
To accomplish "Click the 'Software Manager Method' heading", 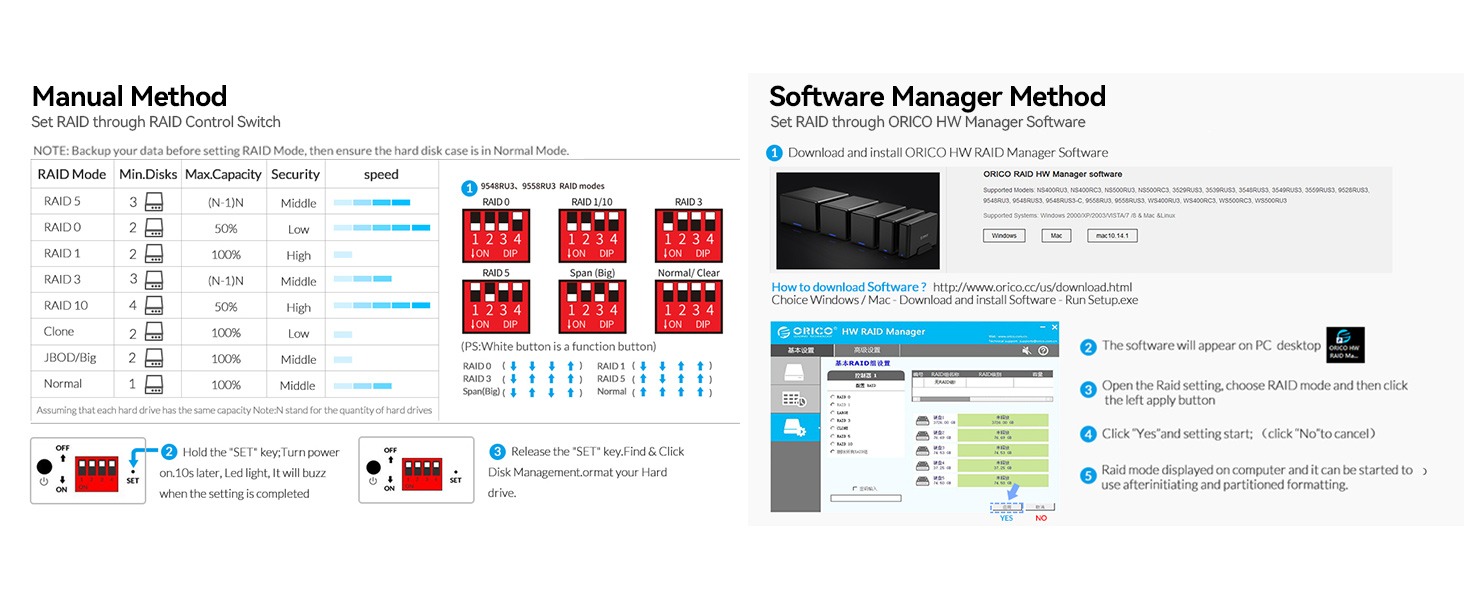I will (x=938, y=96).
